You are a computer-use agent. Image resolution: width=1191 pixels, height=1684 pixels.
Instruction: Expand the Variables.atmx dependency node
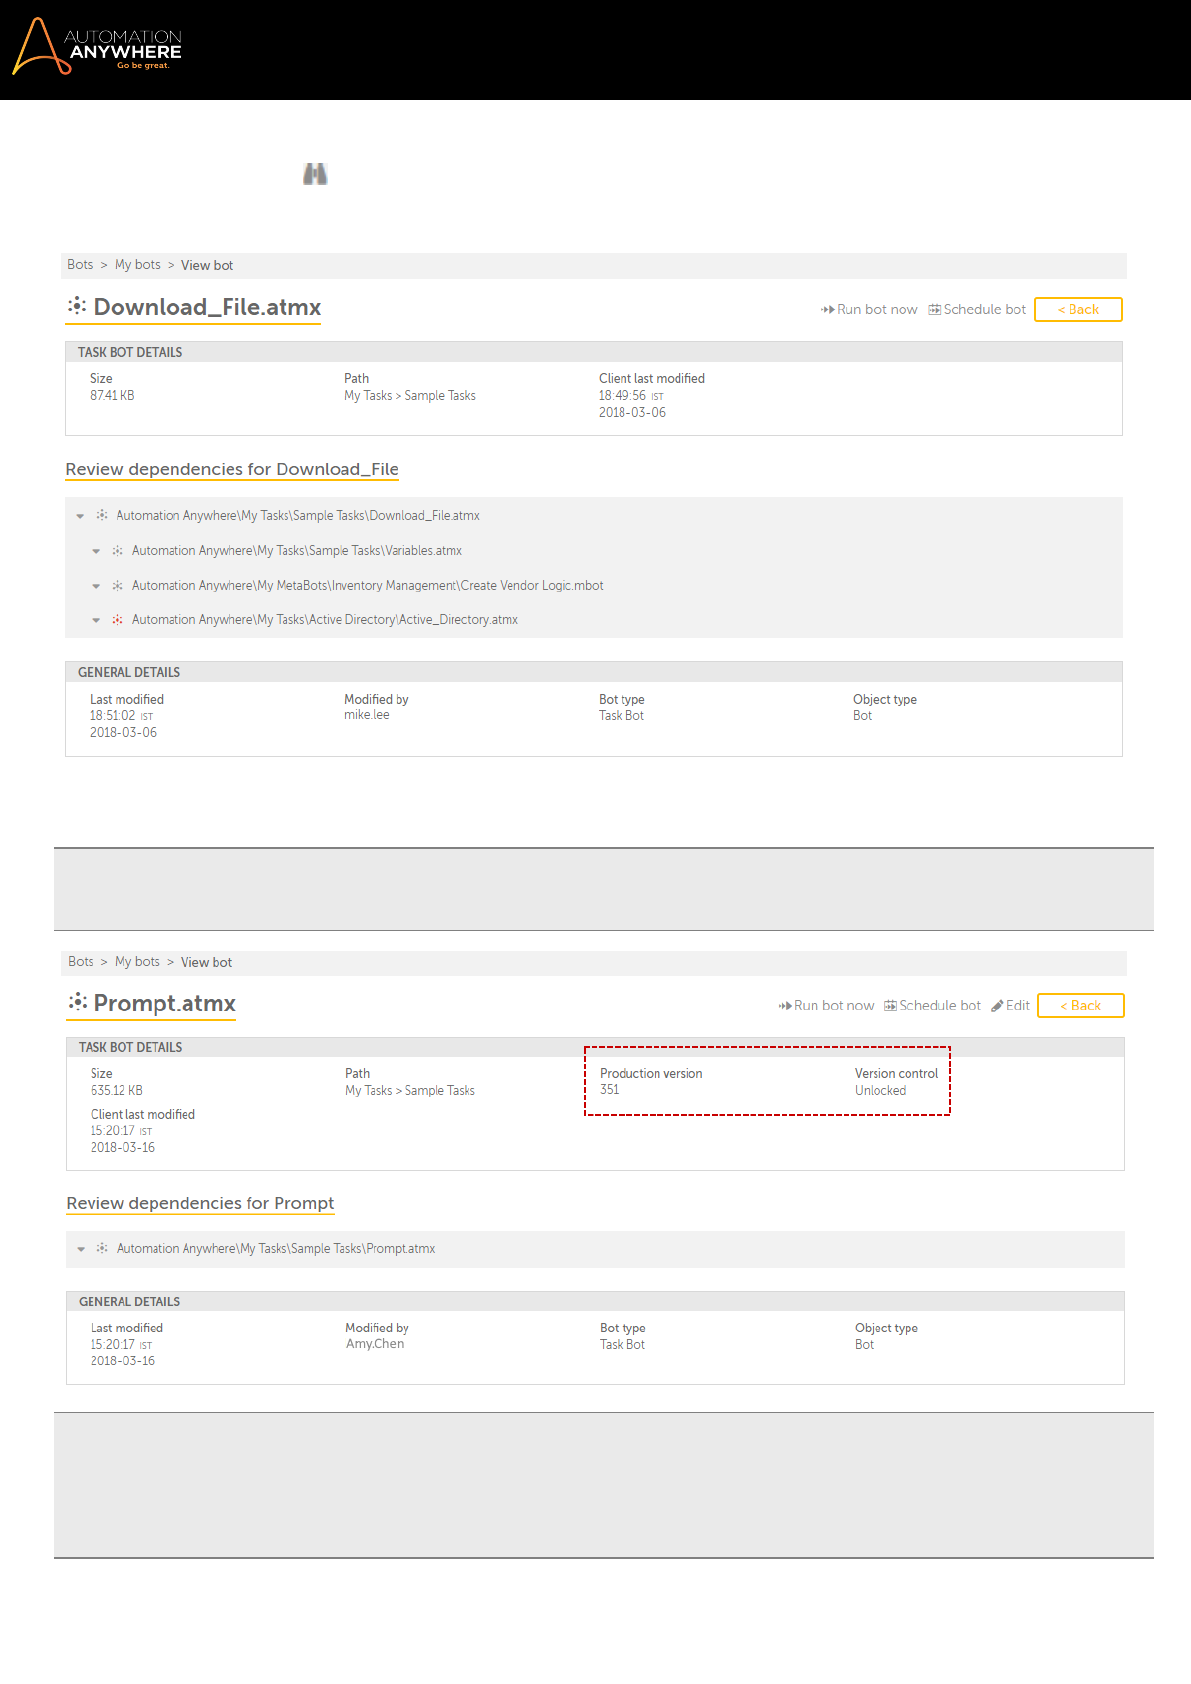click(96, 551)
